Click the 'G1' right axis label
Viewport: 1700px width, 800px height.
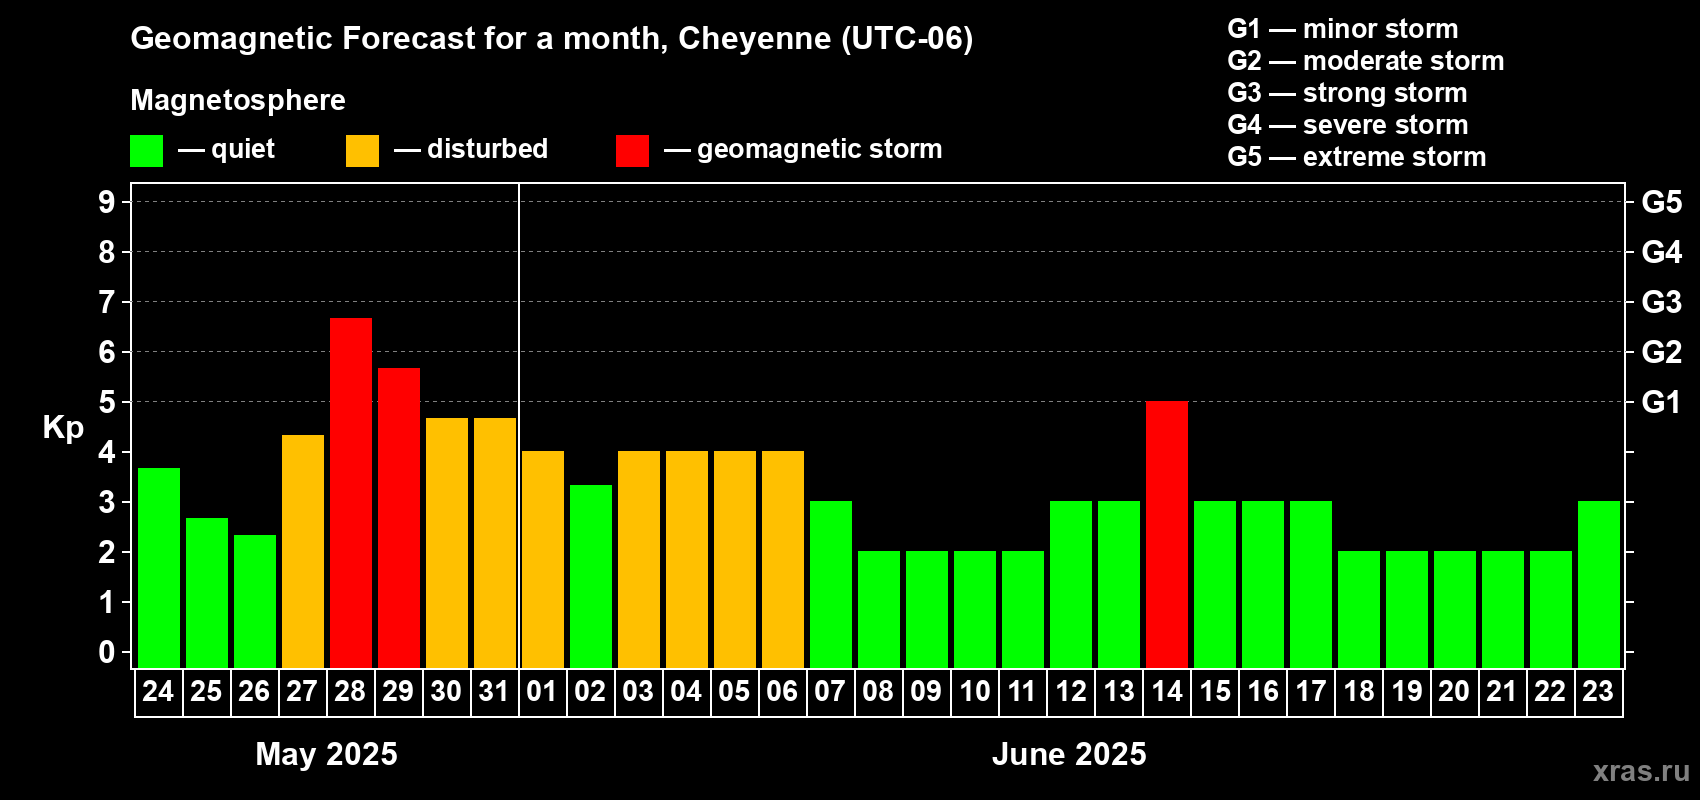click(1662, 402)
